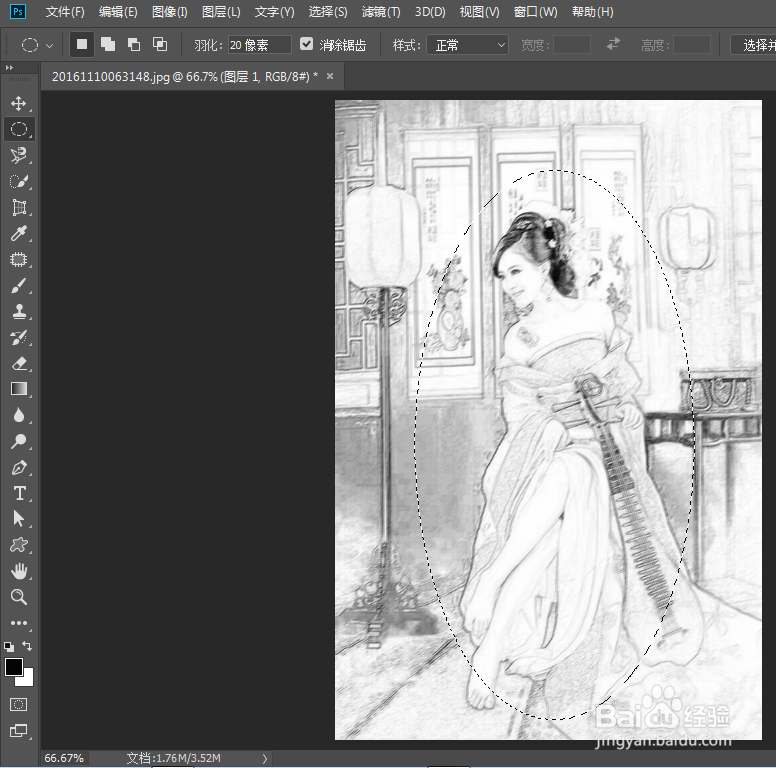The image size is (776, 768).
Task: Open the 图层(L) menu
Action: (x=221, y=12)
